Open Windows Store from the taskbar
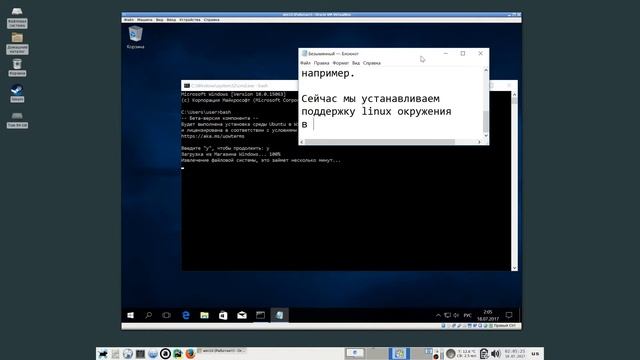The width and height of the screenshot is (640, 360). [223, 315]
